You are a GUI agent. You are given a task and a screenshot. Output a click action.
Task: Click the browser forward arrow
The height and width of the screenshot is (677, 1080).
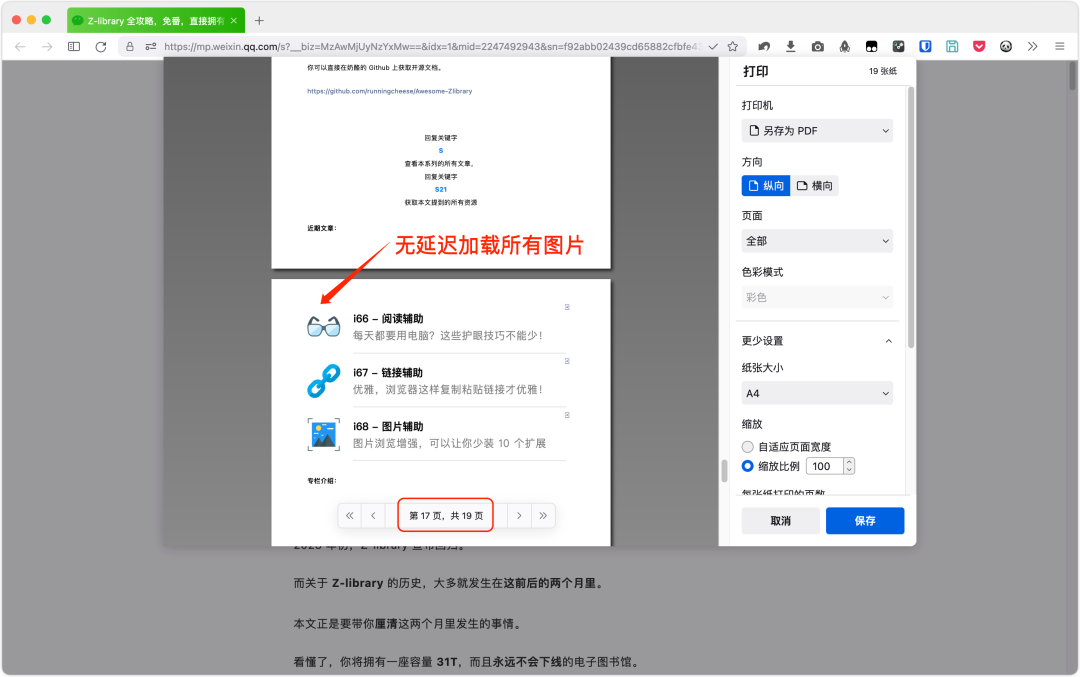(x=47, y=47)
